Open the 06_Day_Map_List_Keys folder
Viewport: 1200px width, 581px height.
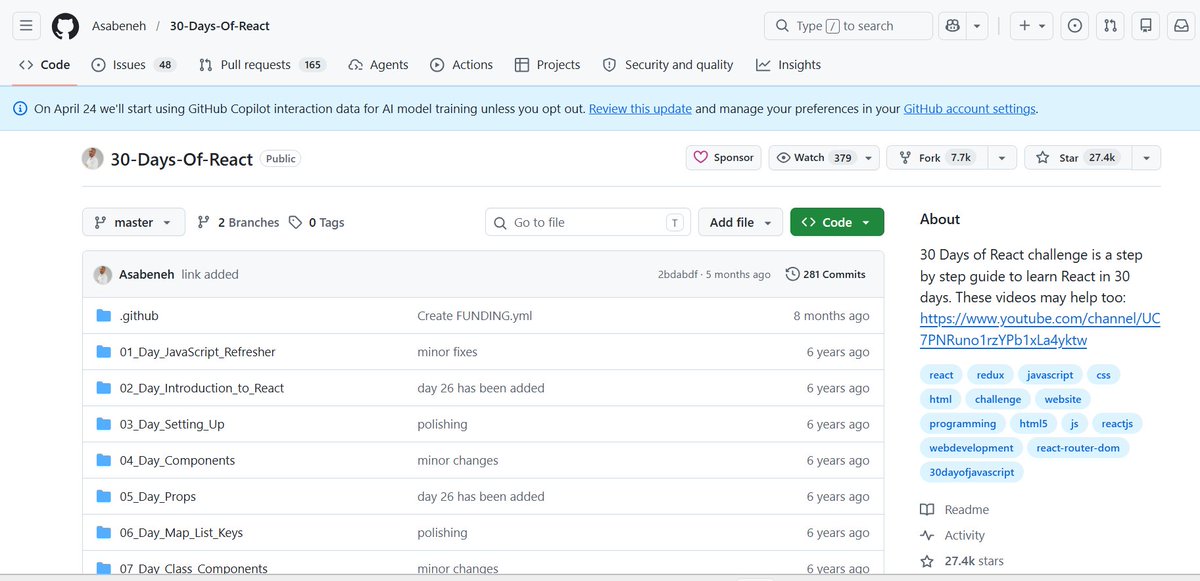coord(181,532)
